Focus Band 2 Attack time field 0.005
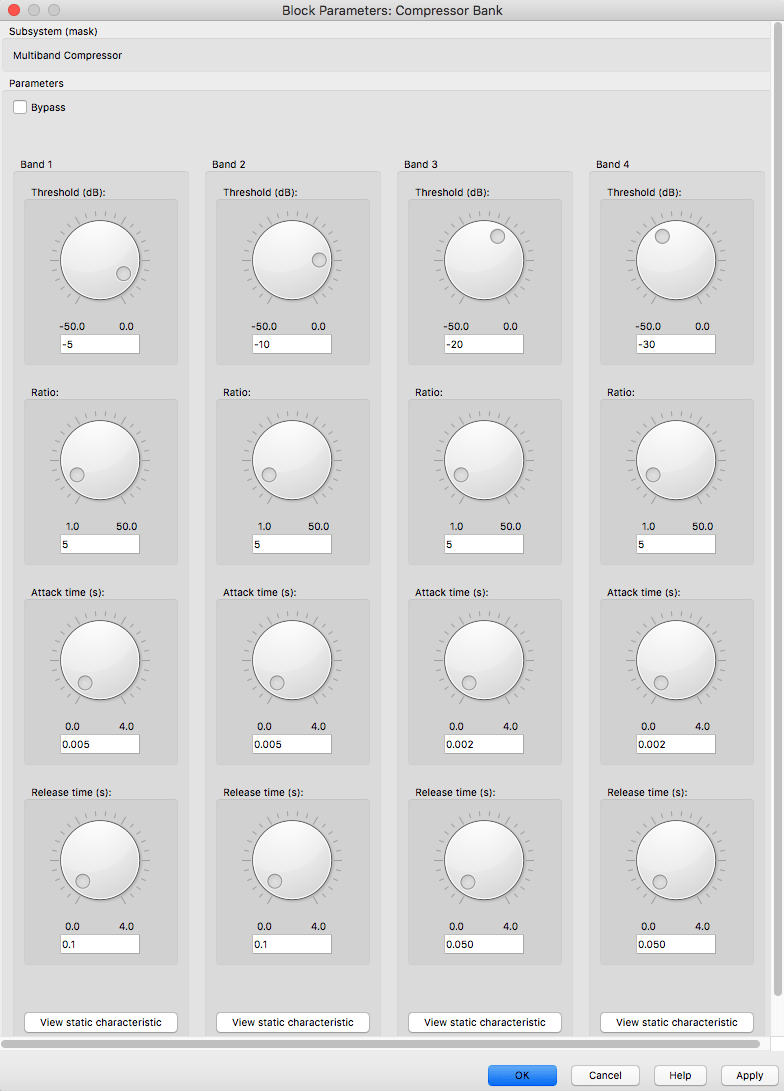 (x=292, y=744)
